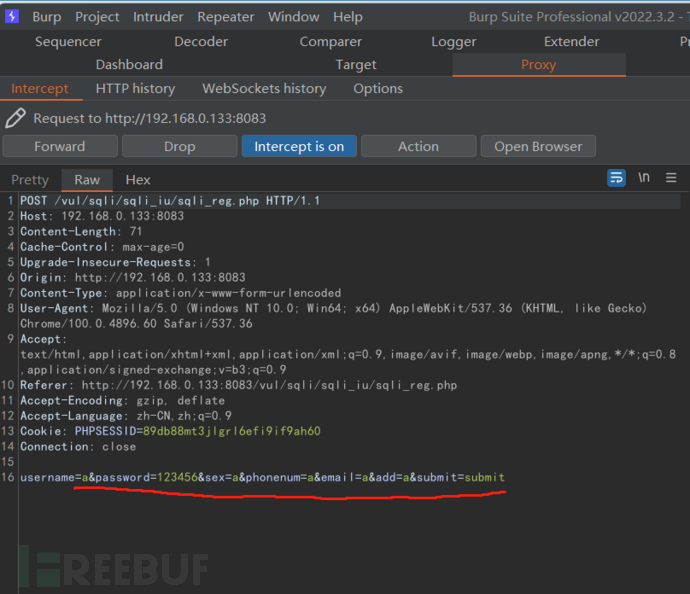Click the Open Browser button
Viewport: 690px width, 594px height.
click(x=538, y=146)
